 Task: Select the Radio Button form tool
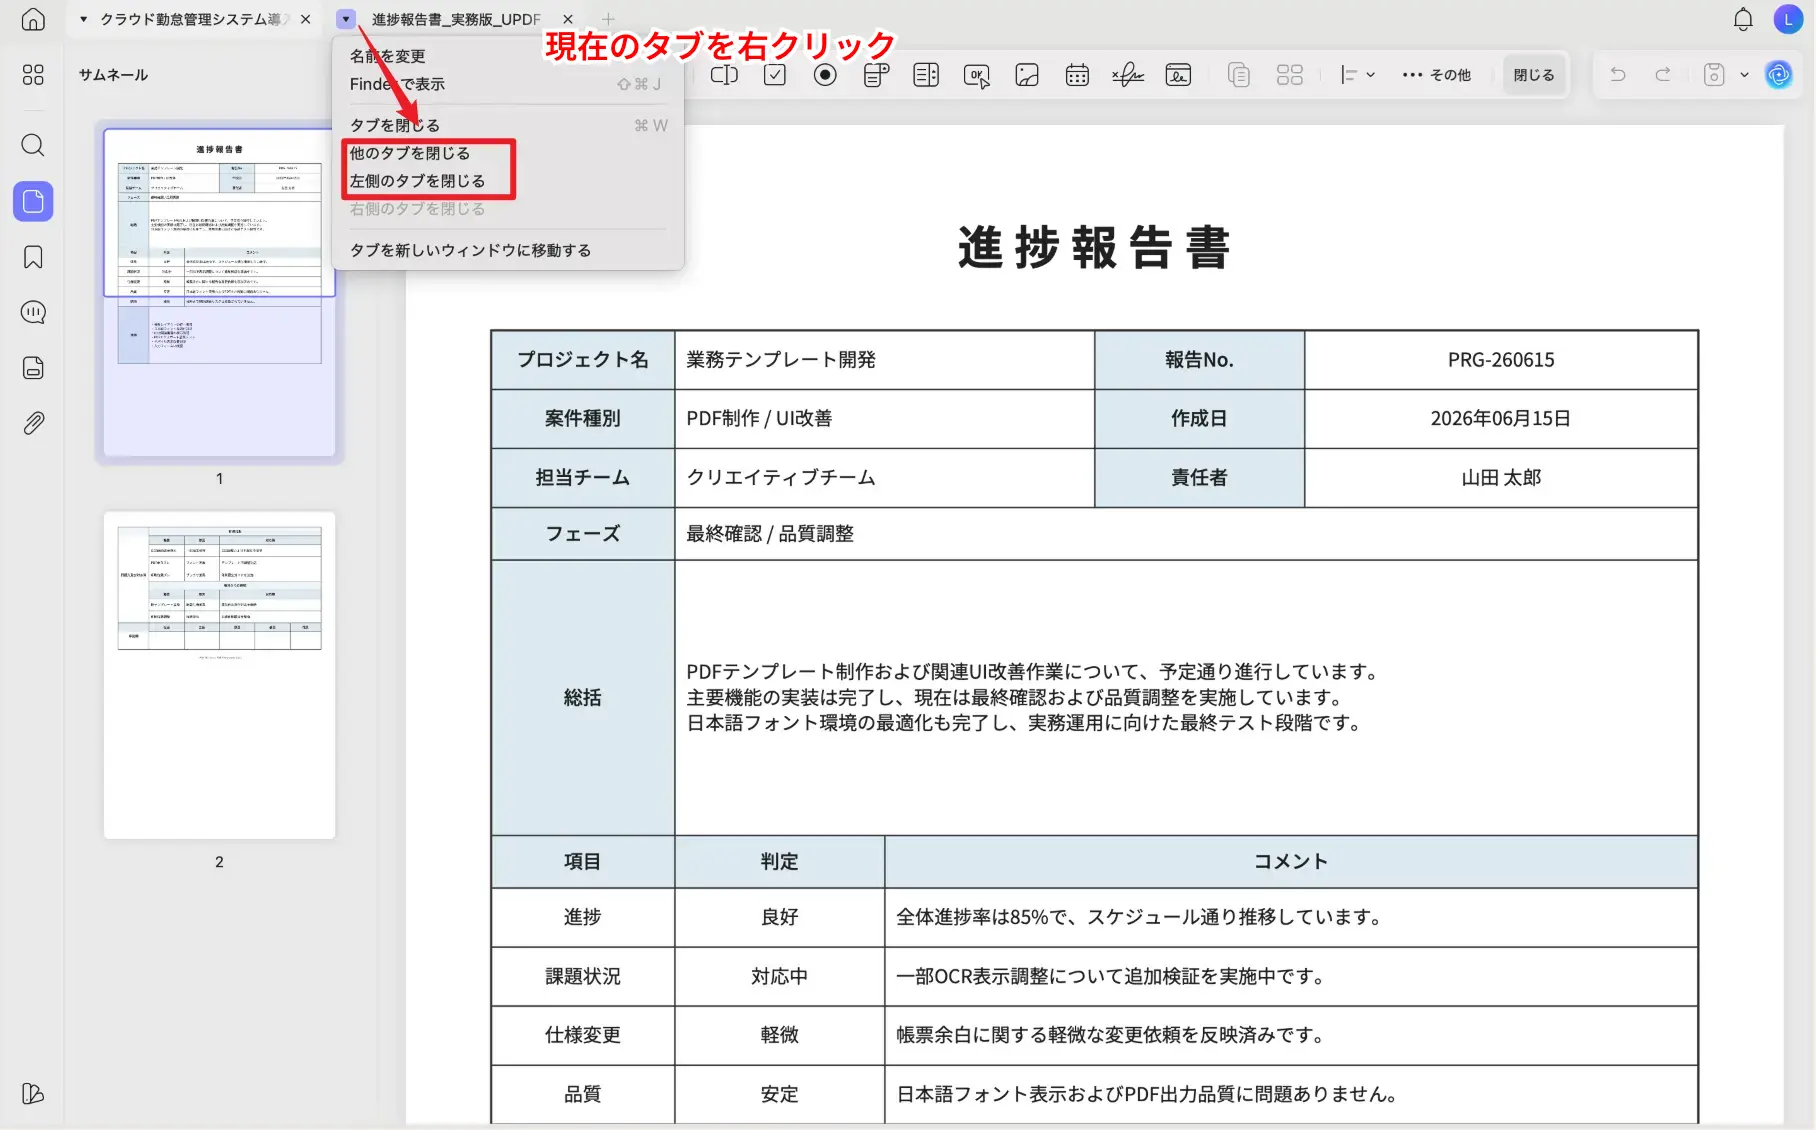click(825, 75)
